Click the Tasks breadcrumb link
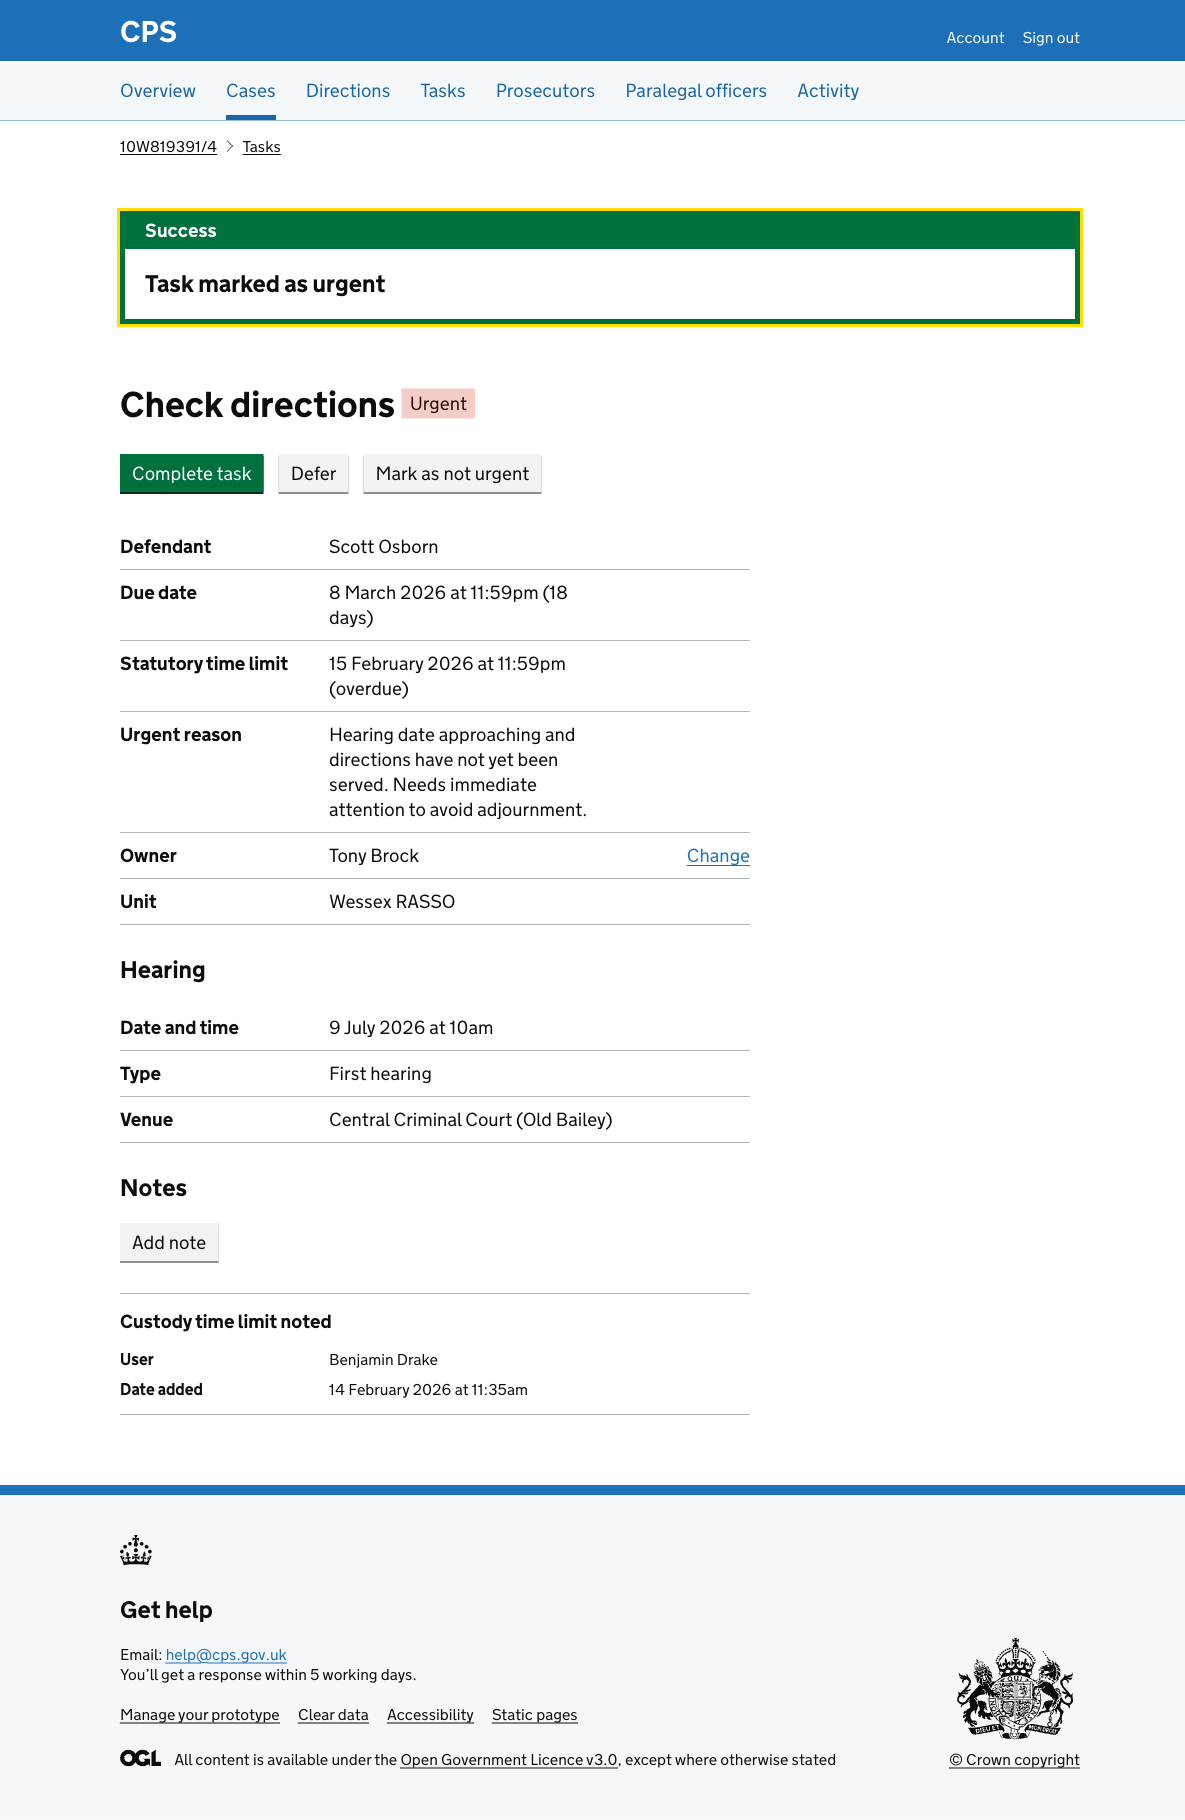 tap(261, 147)
